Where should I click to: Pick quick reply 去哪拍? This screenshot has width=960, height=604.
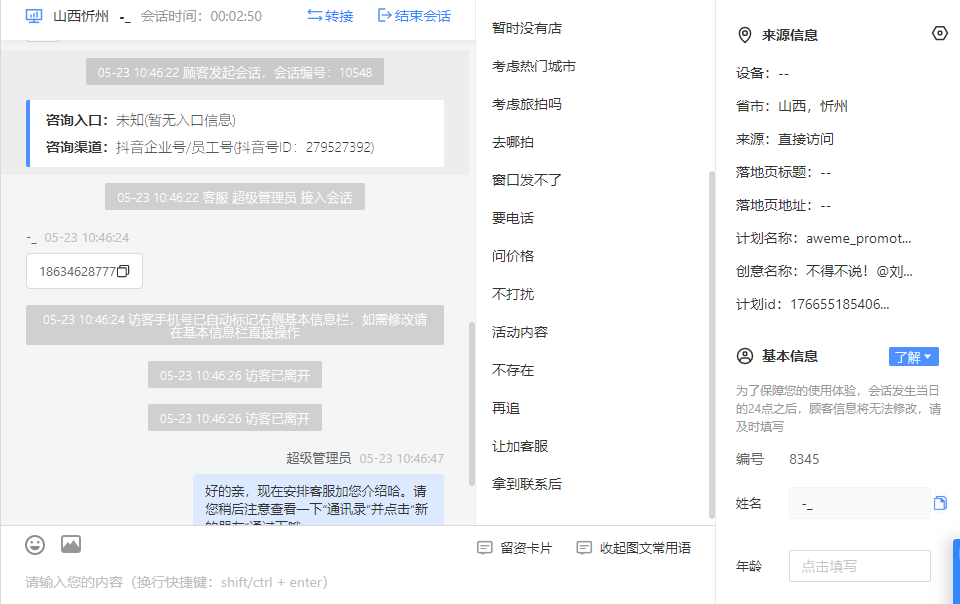coord(513,142)
